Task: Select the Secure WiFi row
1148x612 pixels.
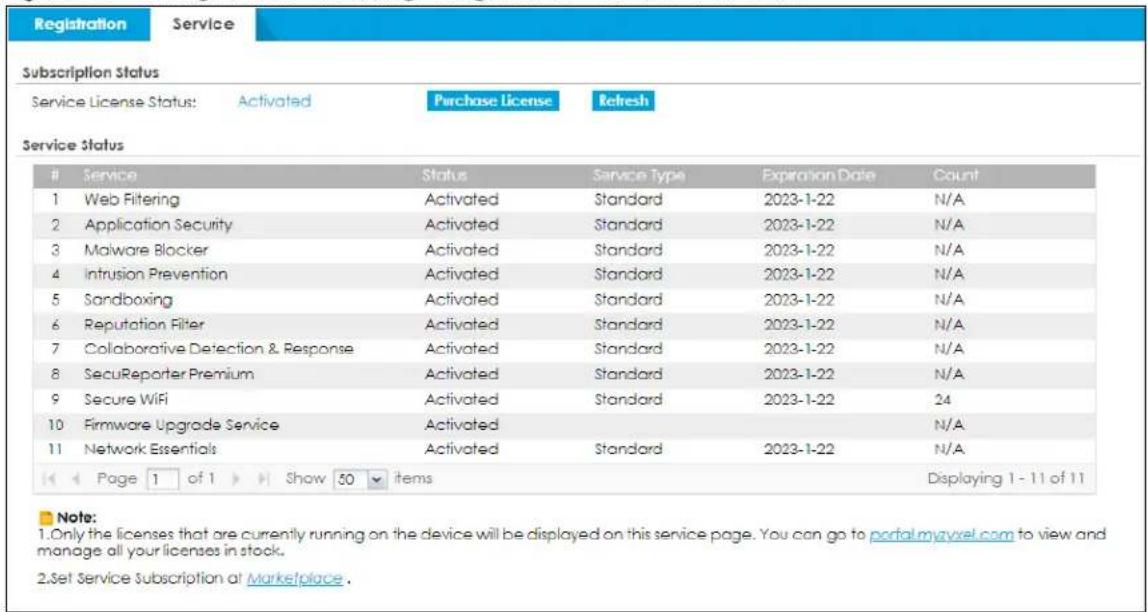Action: pyautogui.click(x=564, y=400)
